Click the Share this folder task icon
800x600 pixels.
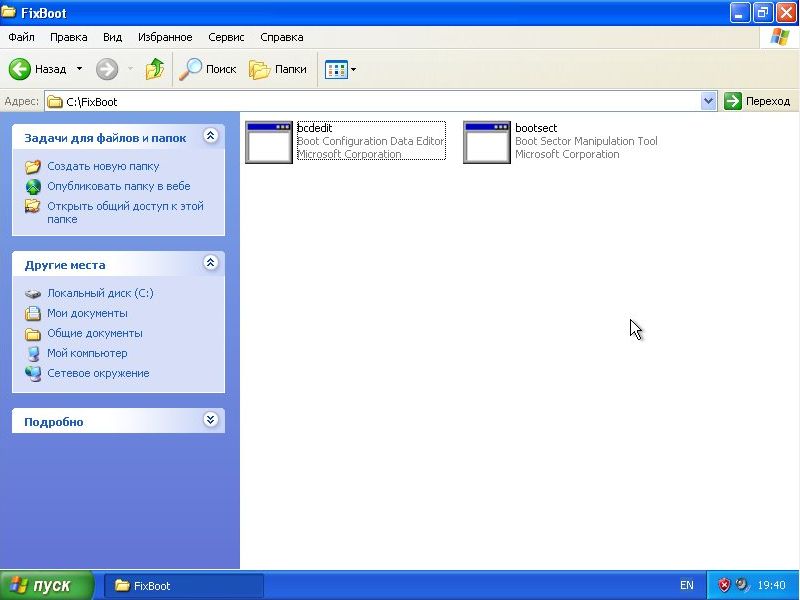[x=33, y=207]
